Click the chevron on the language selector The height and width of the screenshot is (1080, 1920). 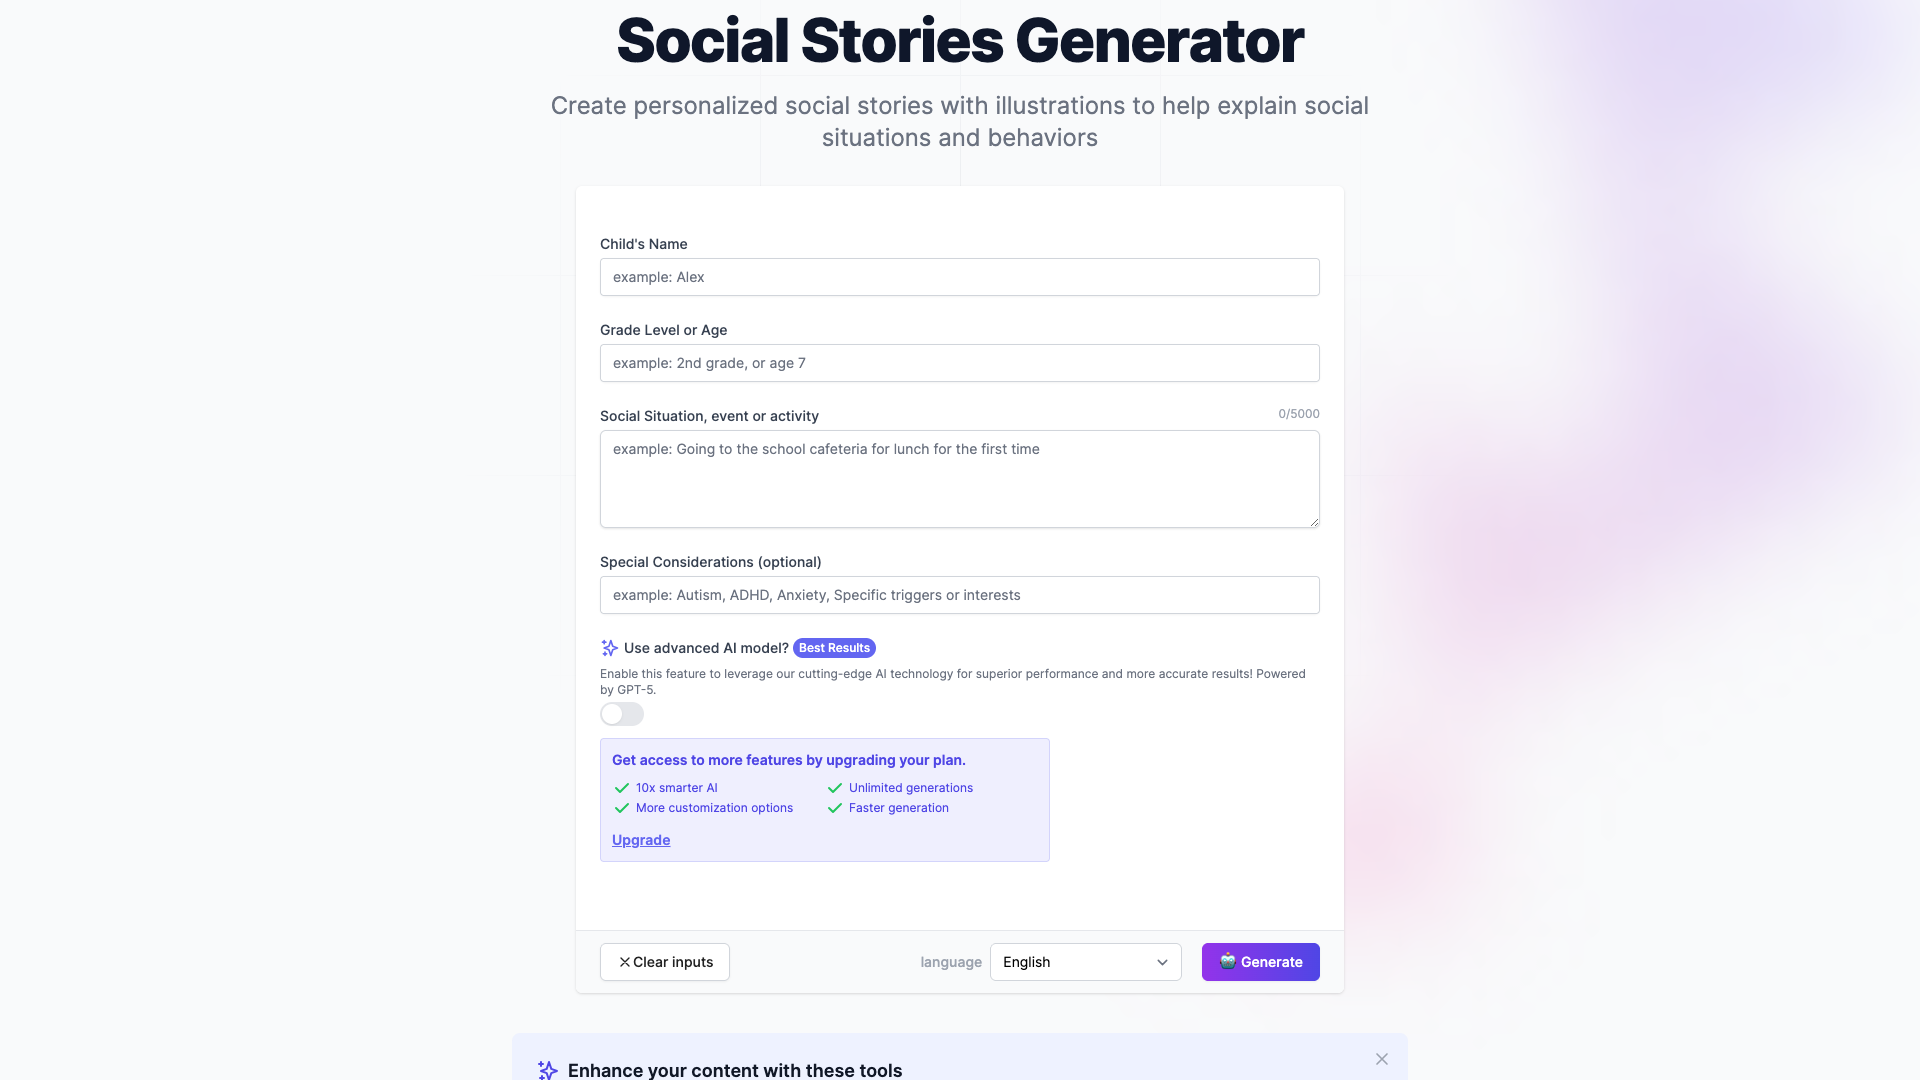pos(1161,961)
